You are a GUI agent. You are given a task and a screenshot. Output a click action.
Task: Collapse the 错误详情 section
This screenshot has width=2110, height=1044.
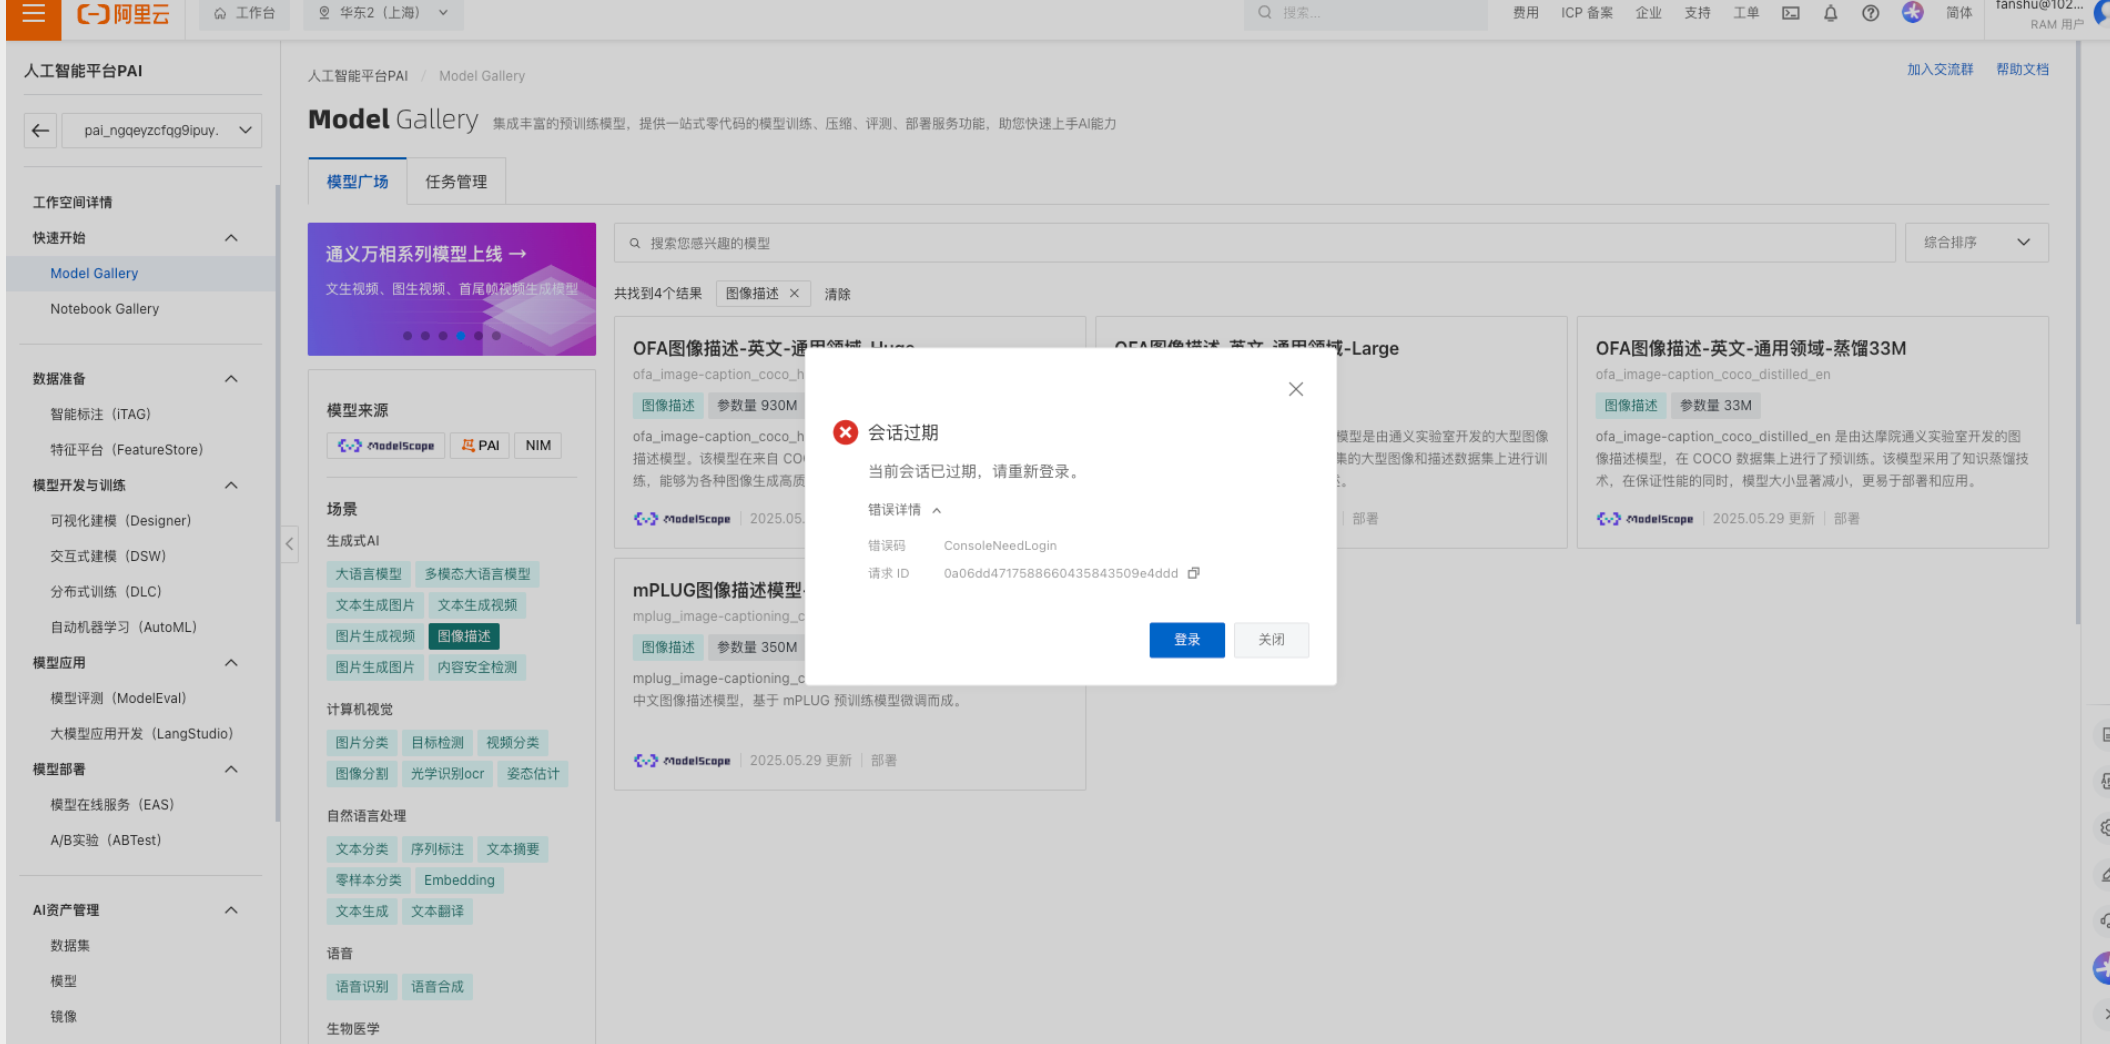click(904, 510)
